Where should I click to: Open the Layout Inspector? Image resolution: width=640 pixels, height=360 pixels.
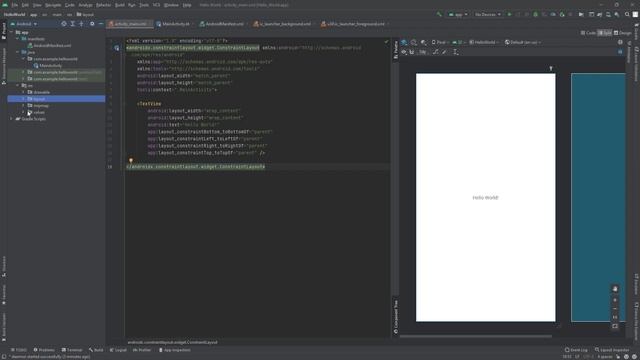612,350
